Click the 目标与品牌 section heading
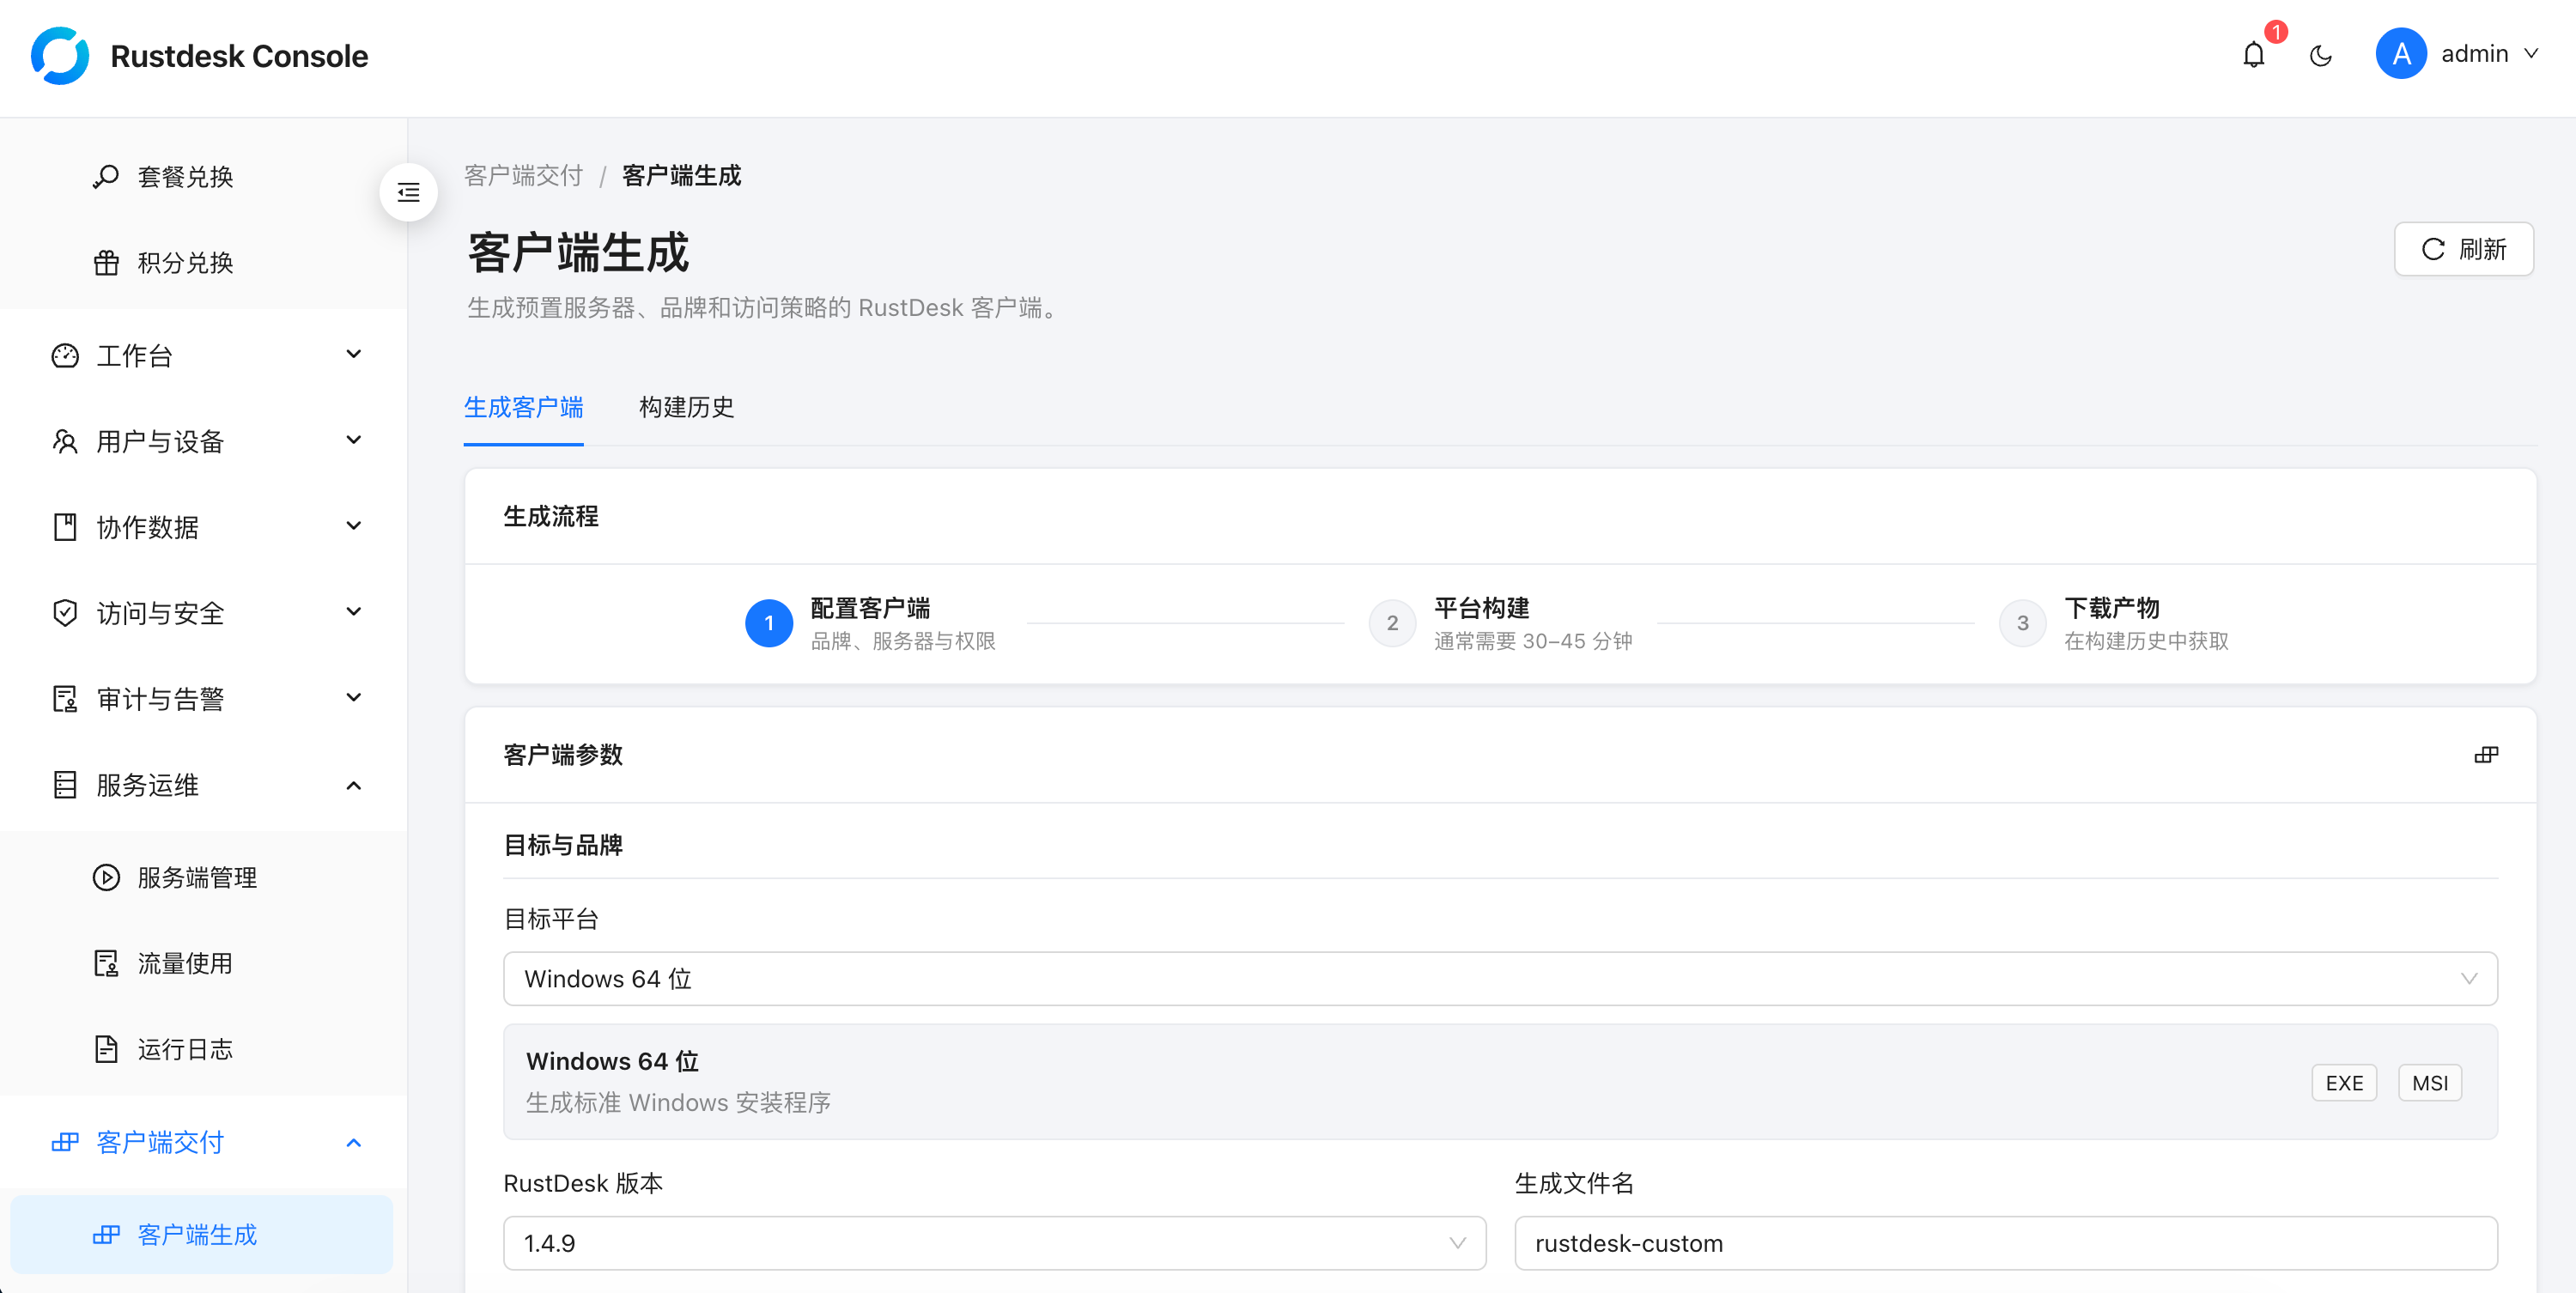Image resolution: width=2576 pixels, height=1293 pixels. click(563, 845)
